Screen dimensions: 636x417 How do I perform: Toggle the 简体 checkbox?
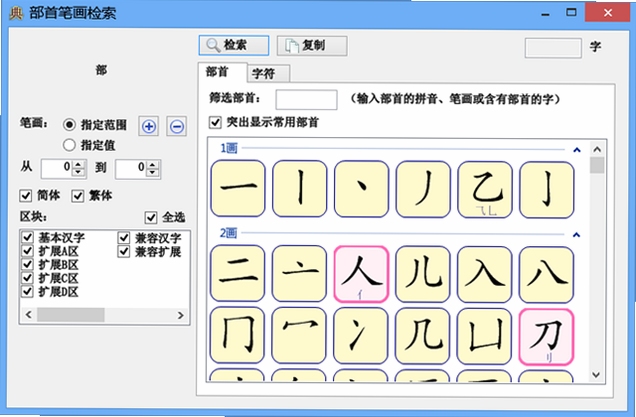(26, 196)
